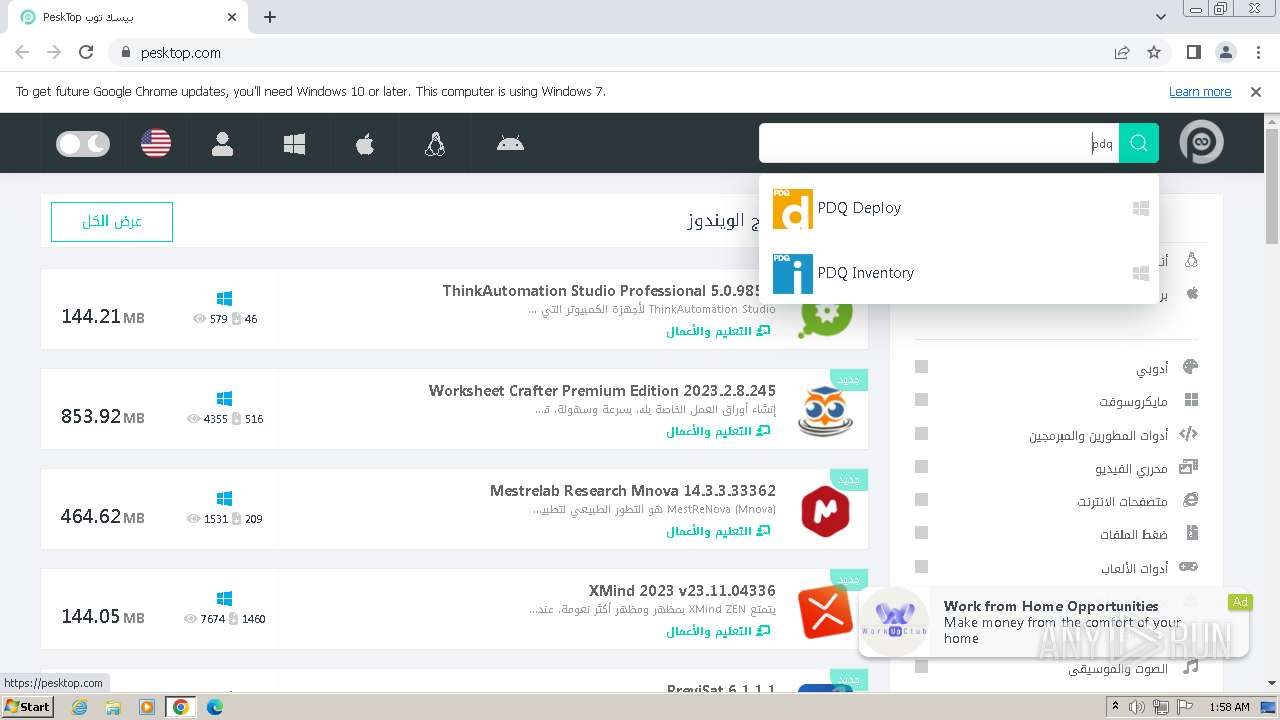Open أدوات الألعاب gaming tools category
Image resolution: width=1280 pixels, height=720 pixels.
pyautogui.click(x=1134, y=568)
